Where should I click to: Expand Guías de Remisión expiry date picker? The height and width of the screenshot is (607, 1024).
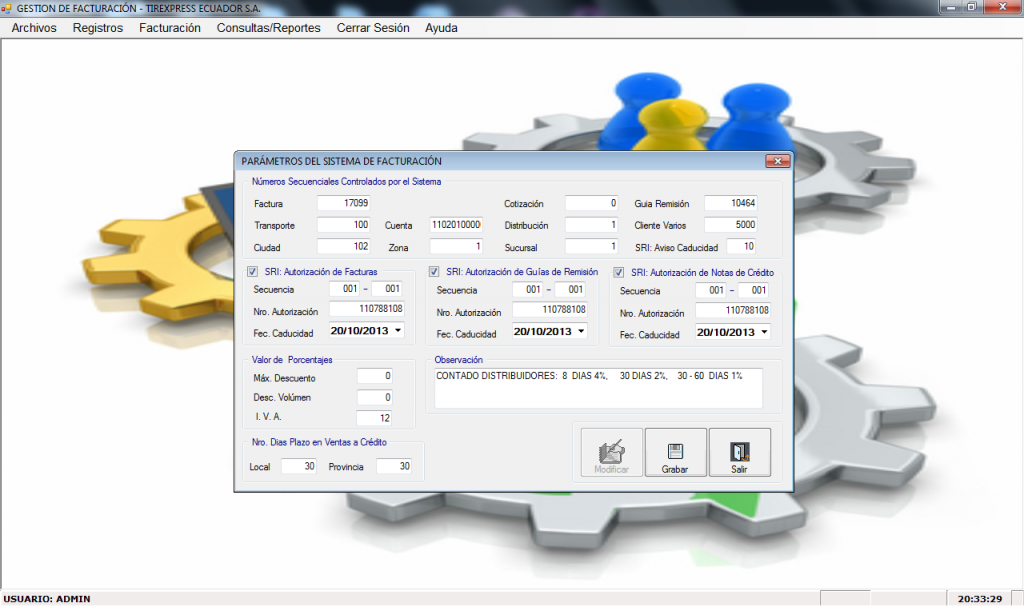pos(581,331)
